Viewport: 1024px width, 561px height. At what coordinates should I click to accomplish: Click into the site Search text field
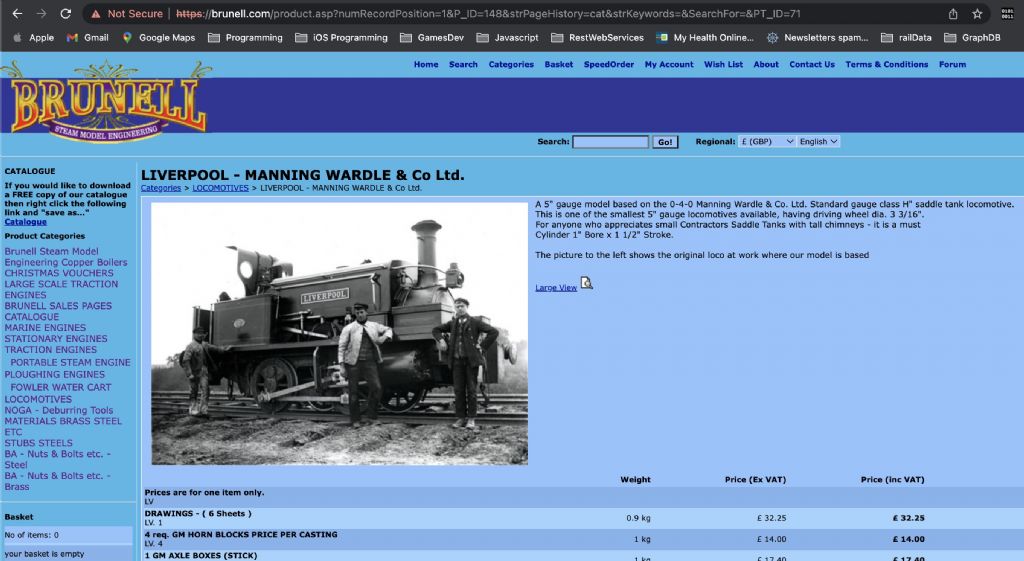click(x=611, y=142)
